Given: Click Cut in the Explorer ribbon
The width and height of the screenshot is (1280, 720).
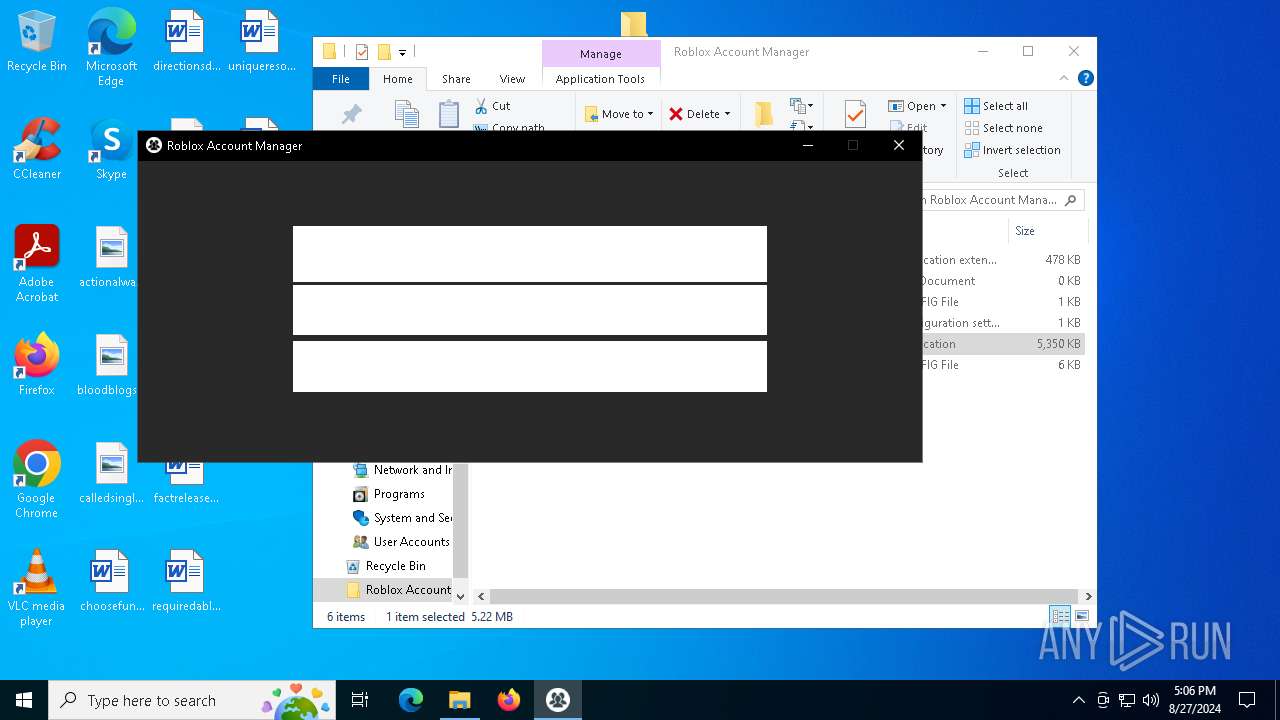Looking at the screenshot, I should pos(493,106).
